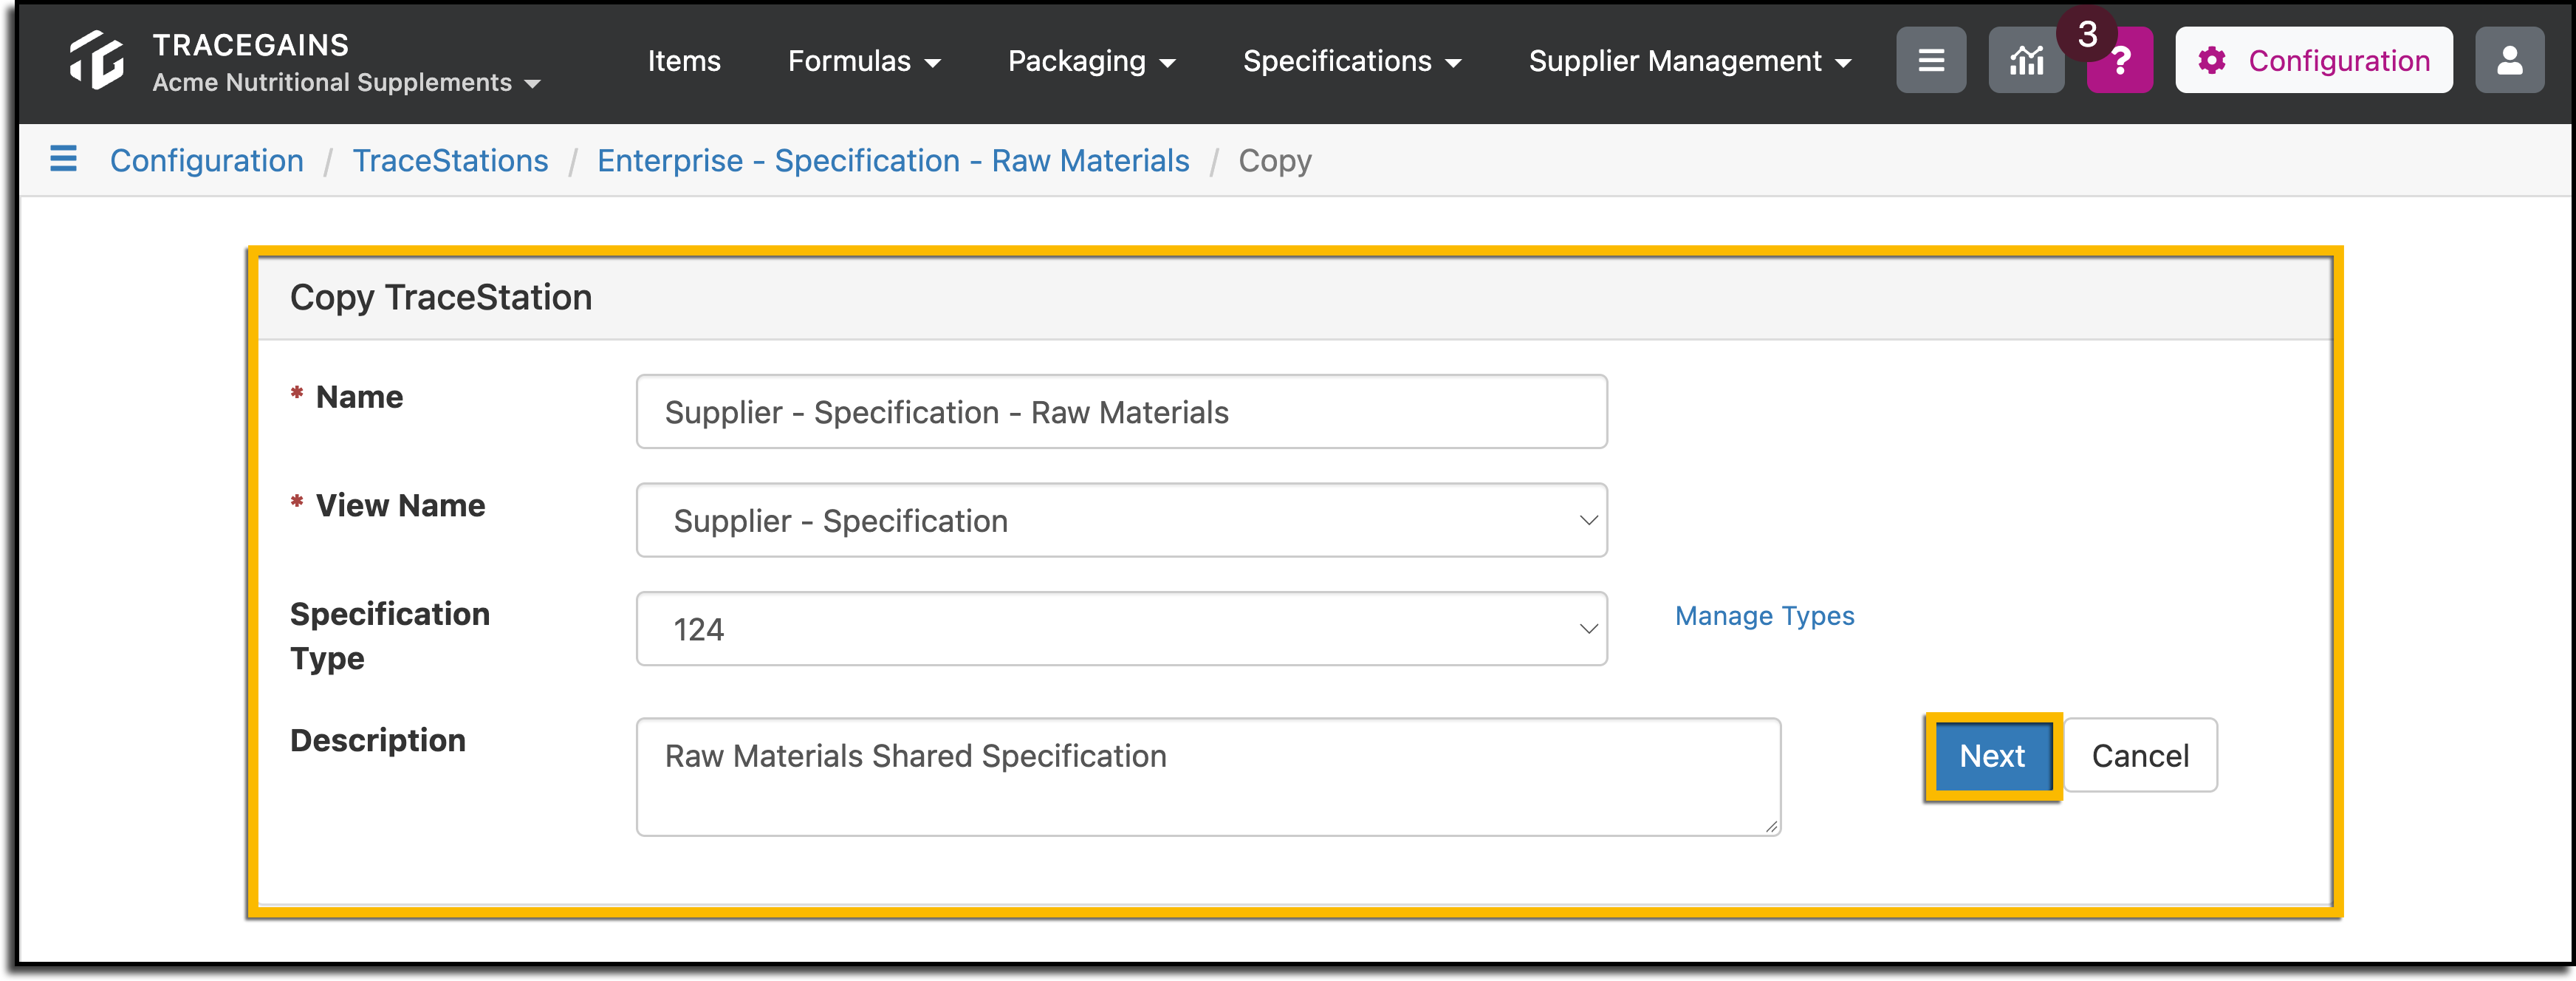Image resolution: width=2576 pixels, height=981 pixels.
Task: Open Enterprise - Specification - Raw Materials breadcrumb
Action: click(893, 160)
